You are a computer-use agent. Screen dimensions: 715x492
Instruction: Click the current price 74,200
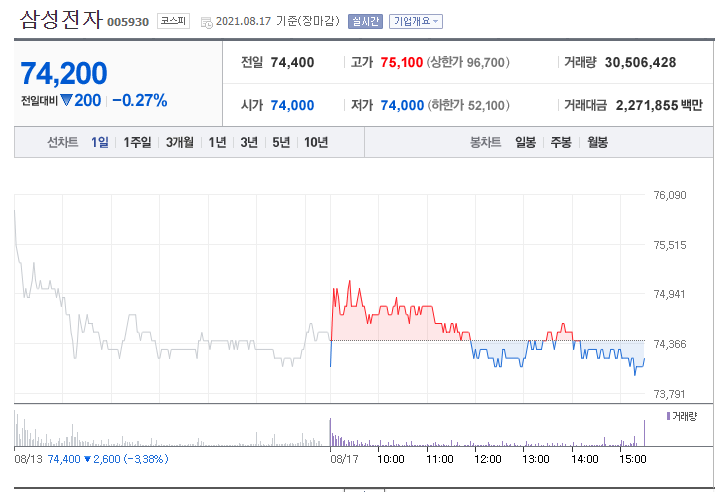[64, 73]
